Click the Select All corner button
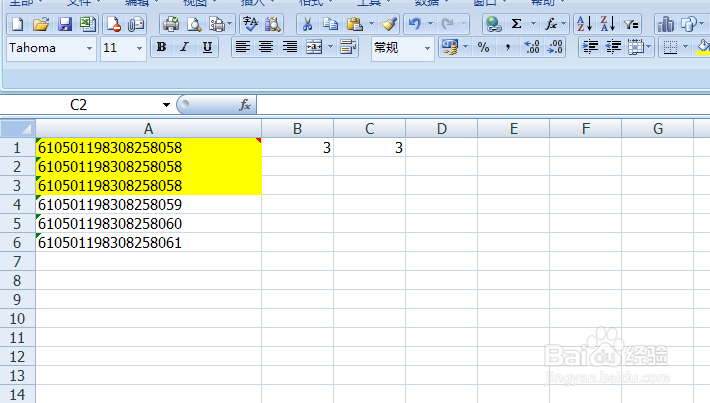Image resolution: width=710 pixels, height=403 pixels. point(18,129)
